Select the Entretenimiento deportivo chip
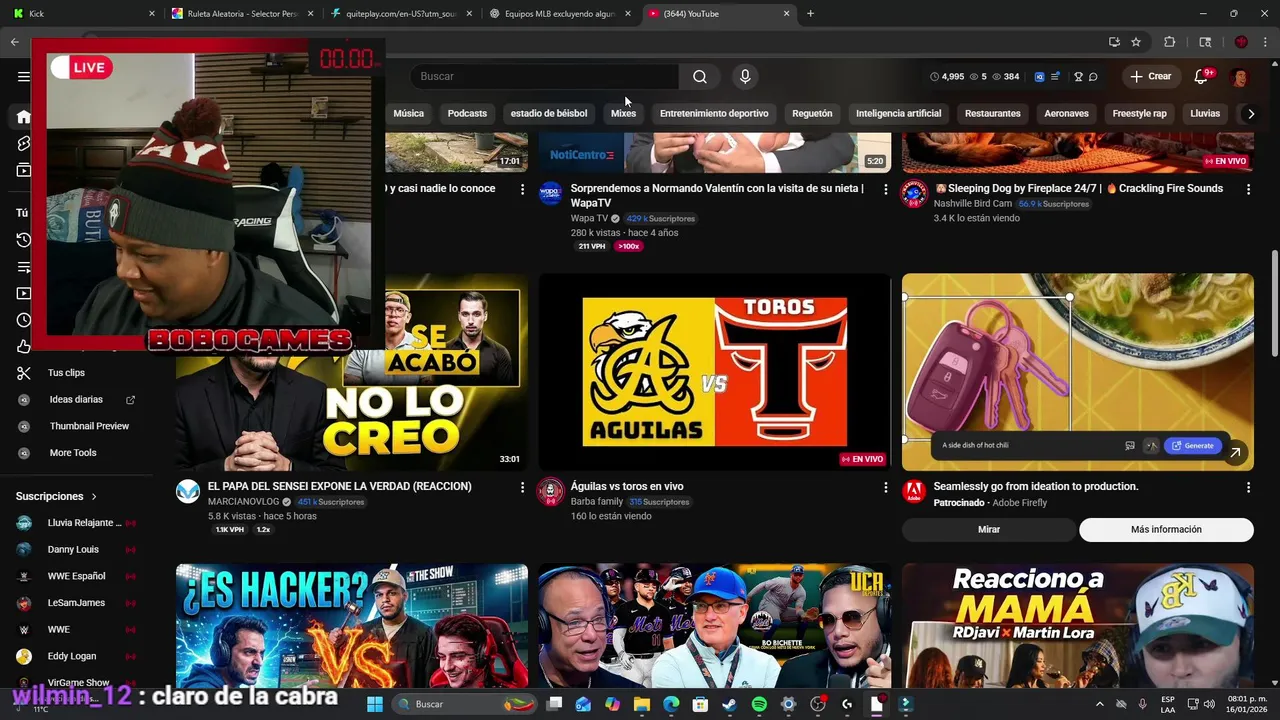Viewport: 1280px width, 720px height. (714, 114)
